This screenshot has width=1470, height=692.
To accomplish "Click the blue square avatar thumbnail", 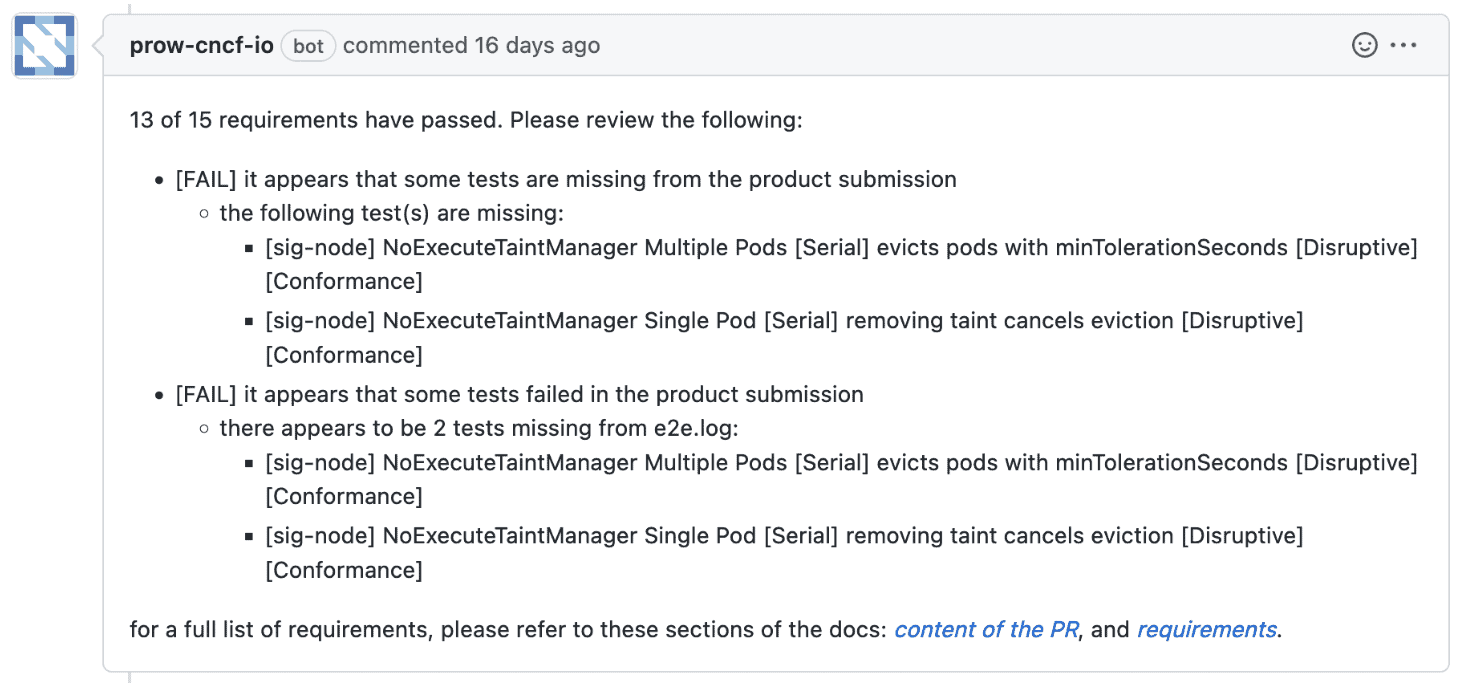I will (x=43, y=45).
